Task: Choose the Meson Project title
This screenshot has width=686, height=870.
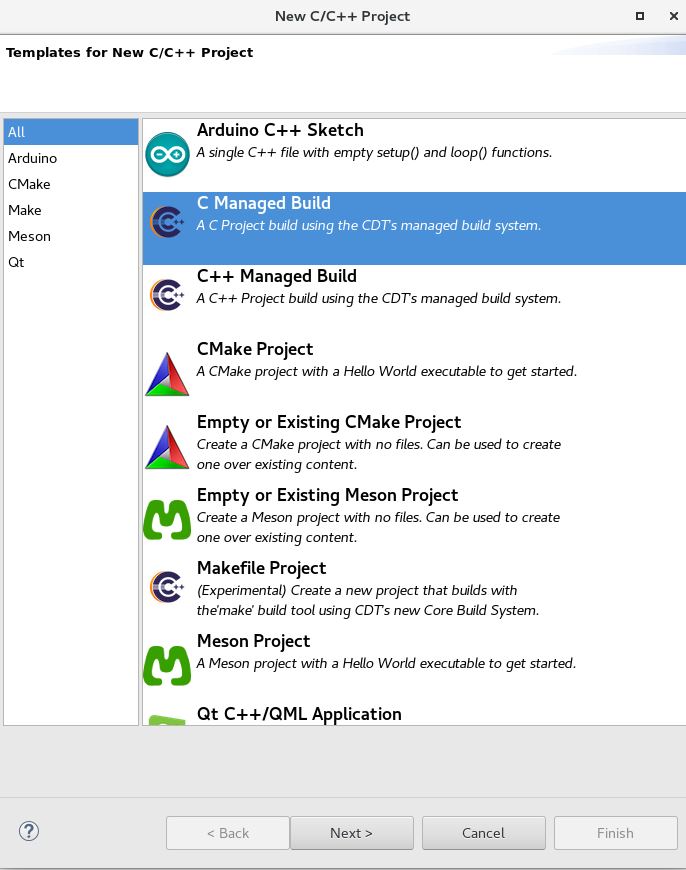Action: pyautogui.click(x=253, y=641)
